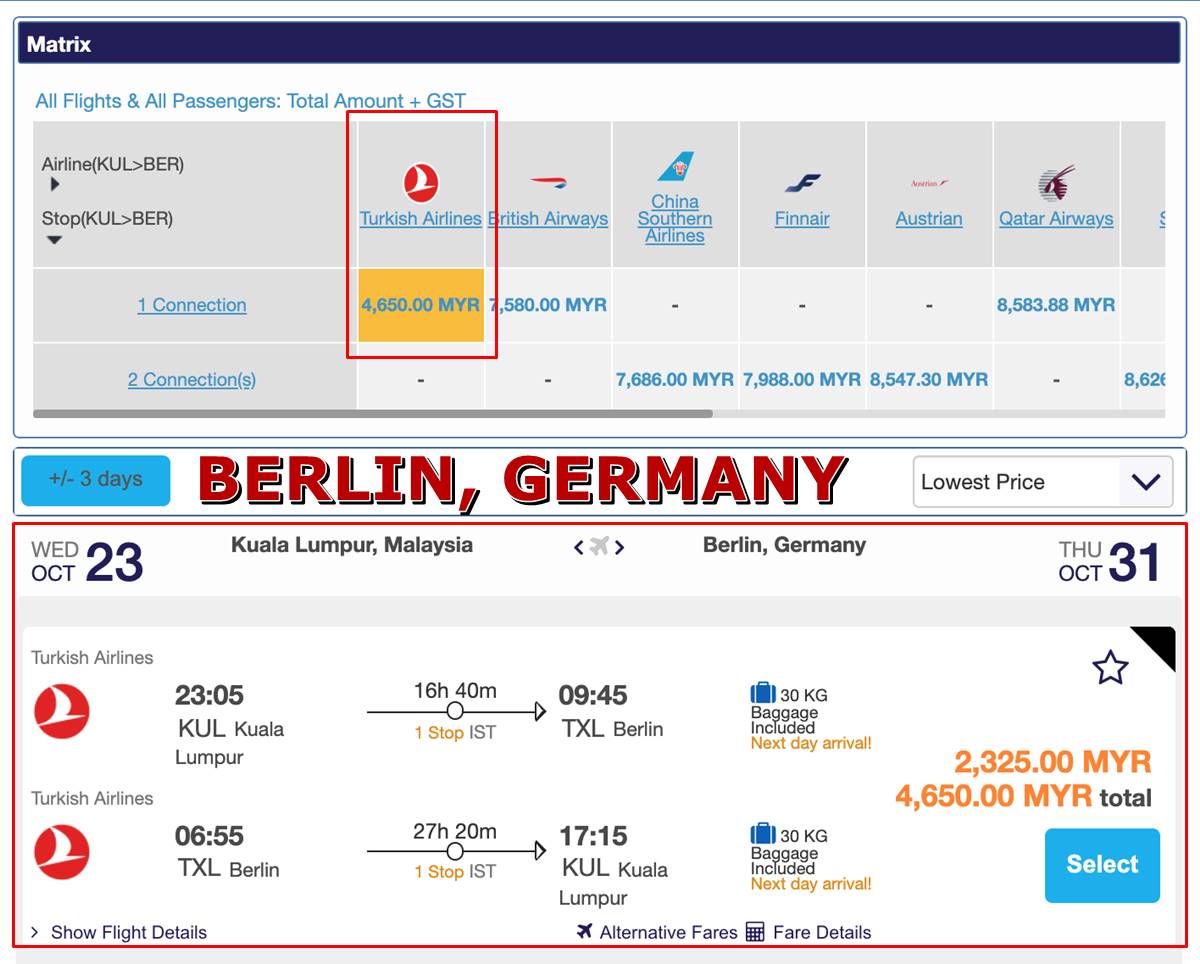Click the 1 Stop IST label on return flight
The image size is (1200, 964).
click(x=455, y=872)
